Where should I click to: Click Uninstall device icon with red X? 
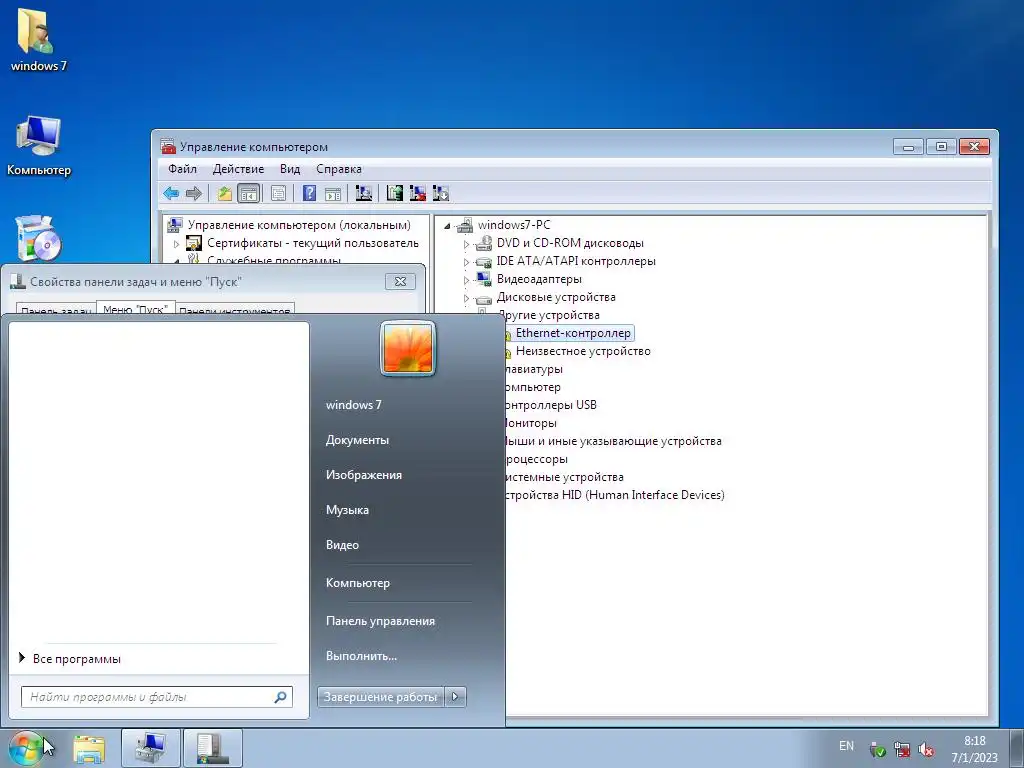(x=417, y=193)
